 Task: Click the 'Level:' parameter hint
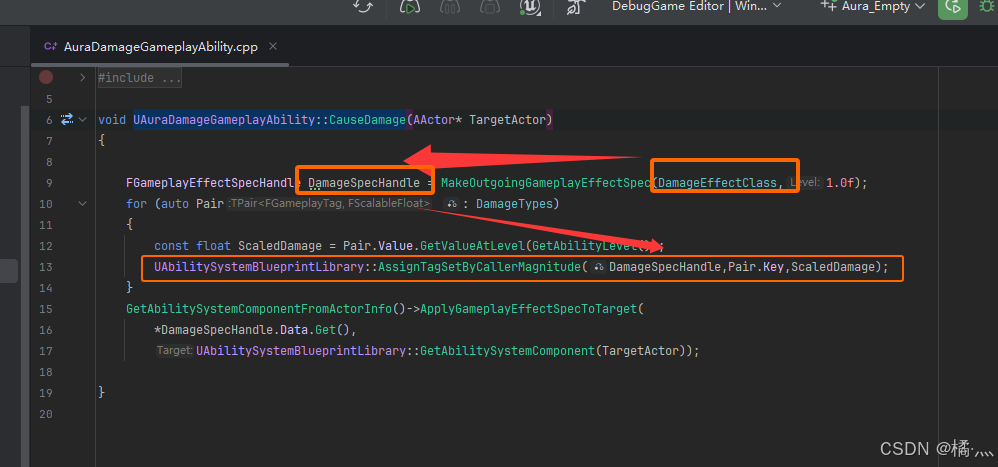point(804,183)
